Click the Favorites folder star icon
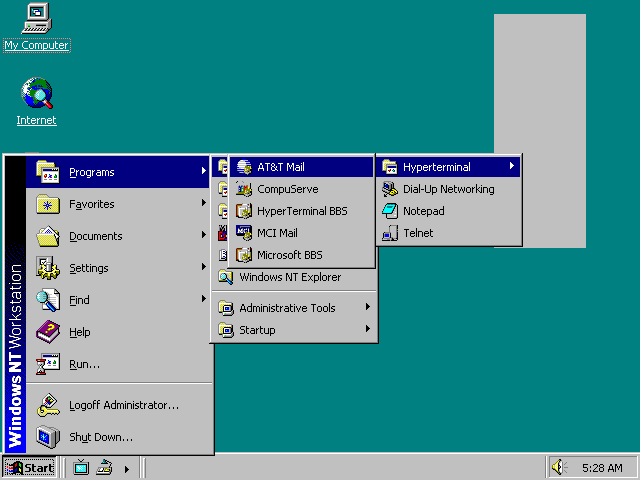Screen dimensions: 640x480 [48, 204]
